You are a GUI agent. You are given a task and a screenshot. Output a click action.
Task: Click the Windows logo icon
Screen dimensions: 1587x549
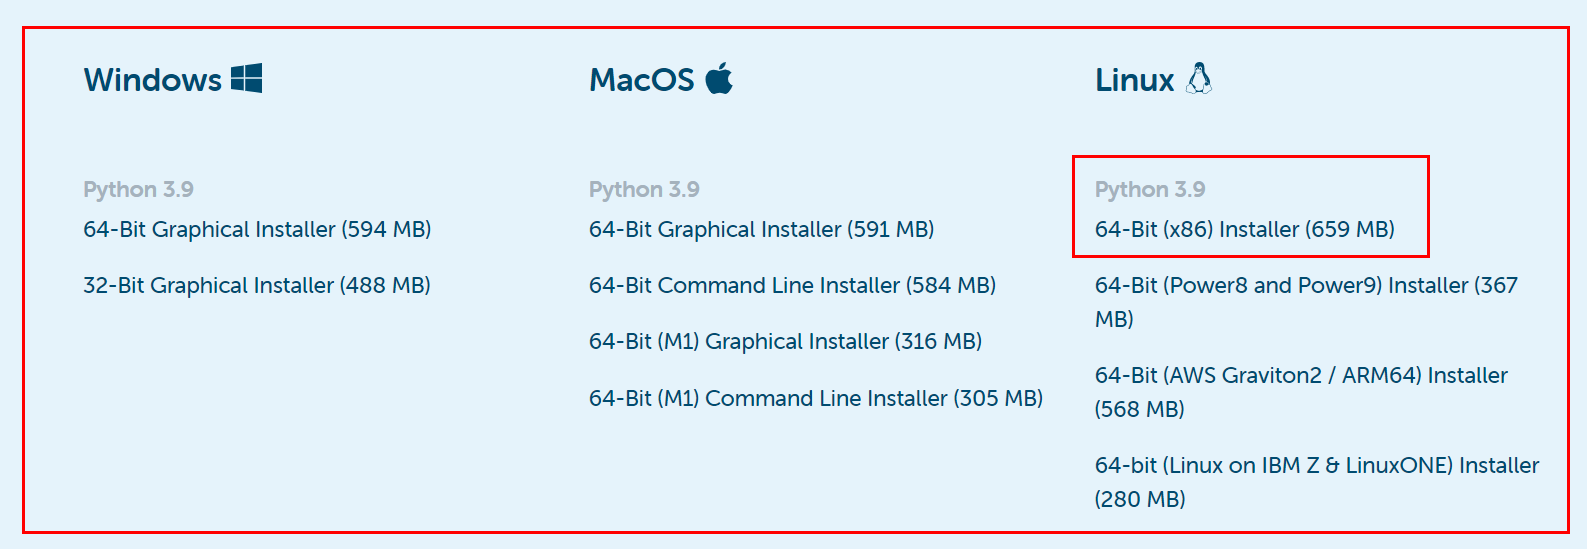pyautogui.click(x=246, y=78)
